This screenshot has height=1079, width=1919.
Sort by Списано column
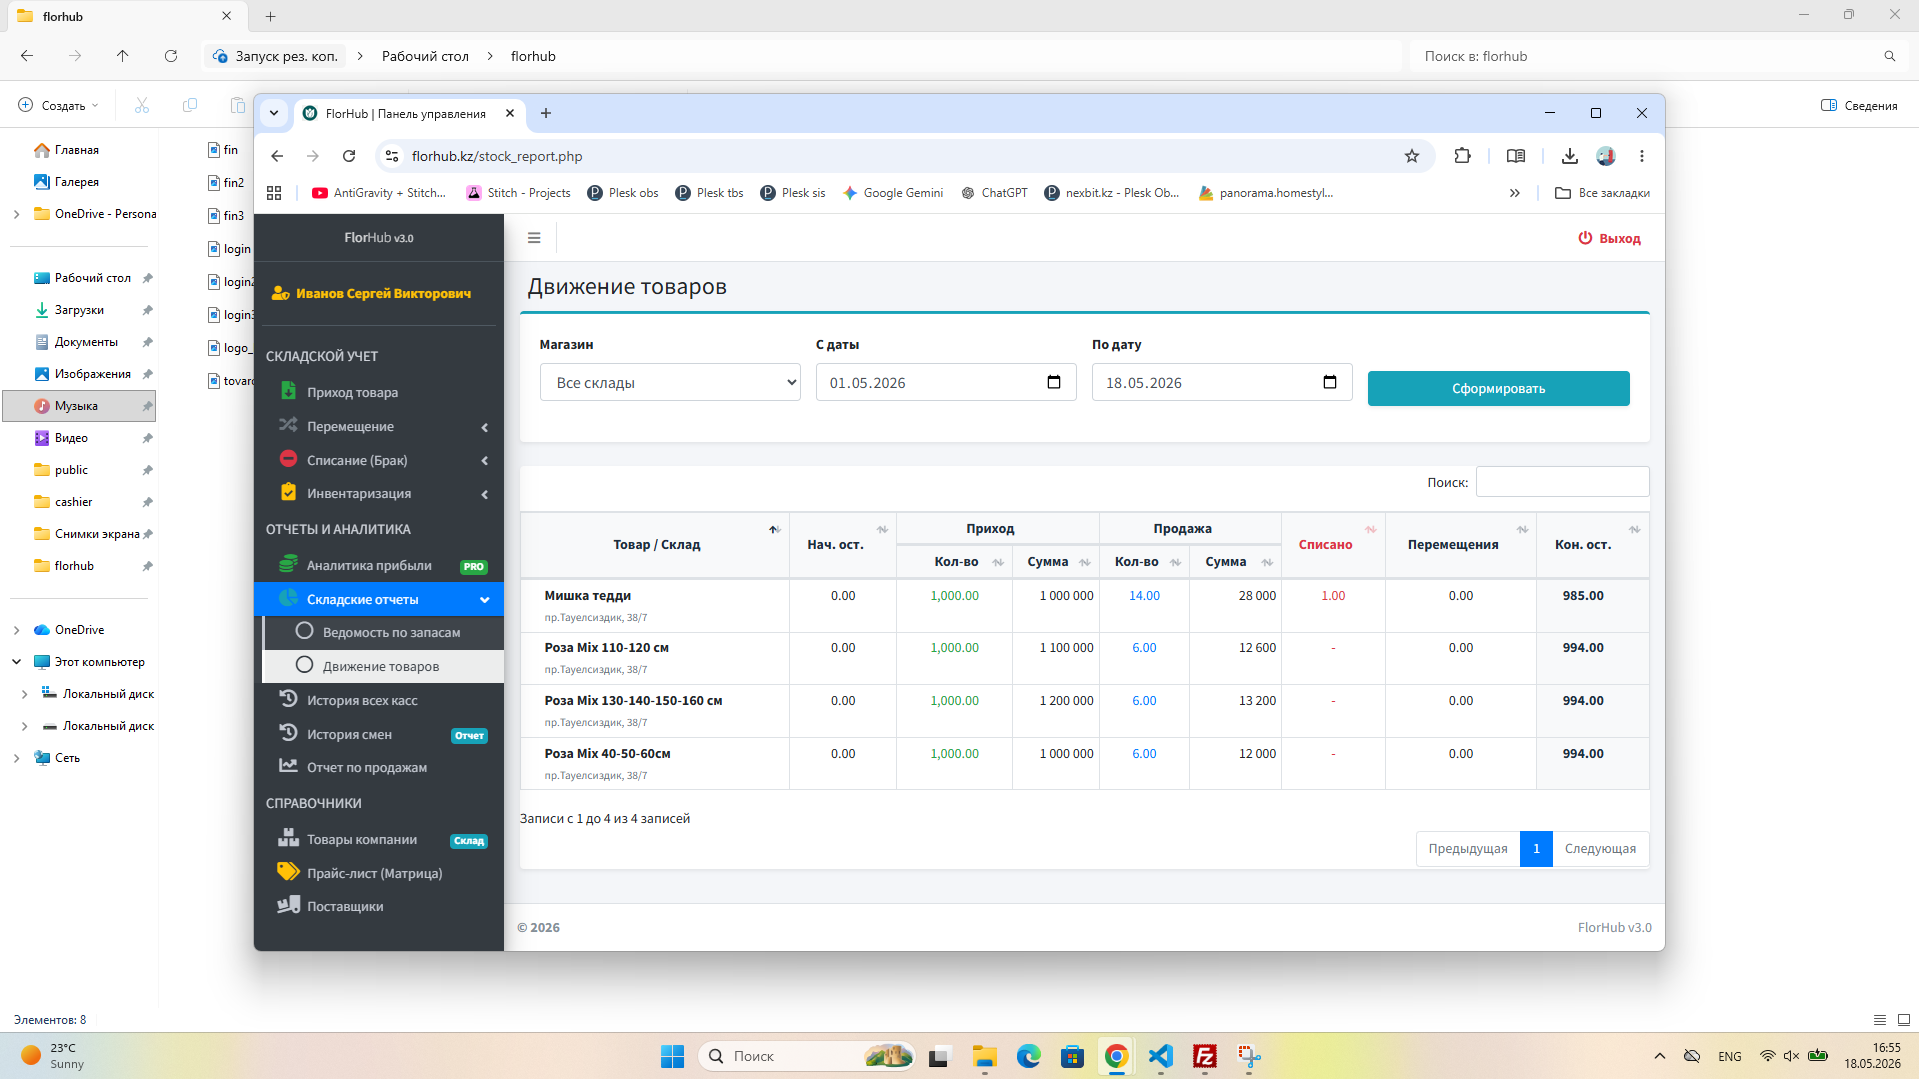[1371, 529]
